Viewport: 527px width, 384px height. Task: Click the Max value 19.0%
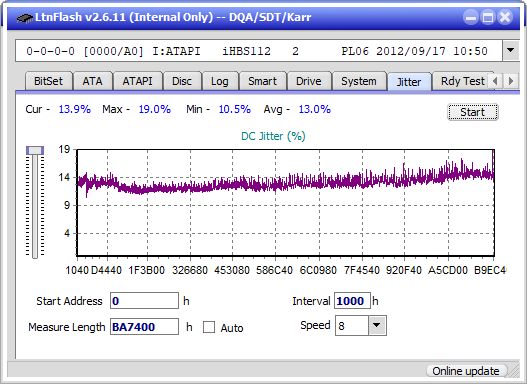click(x=155, y=109)
